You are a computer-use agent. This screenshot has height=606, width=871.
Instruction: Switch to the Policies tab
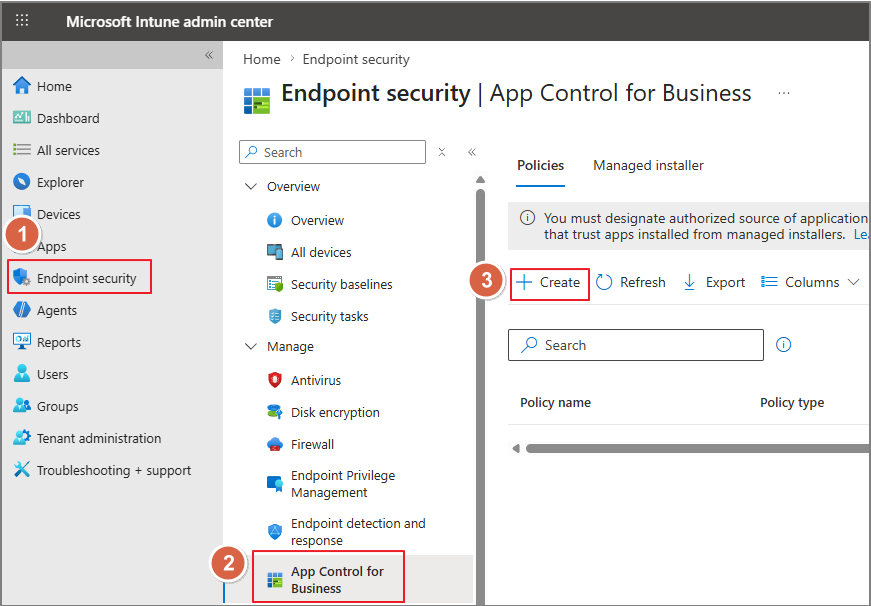point(540,166)
